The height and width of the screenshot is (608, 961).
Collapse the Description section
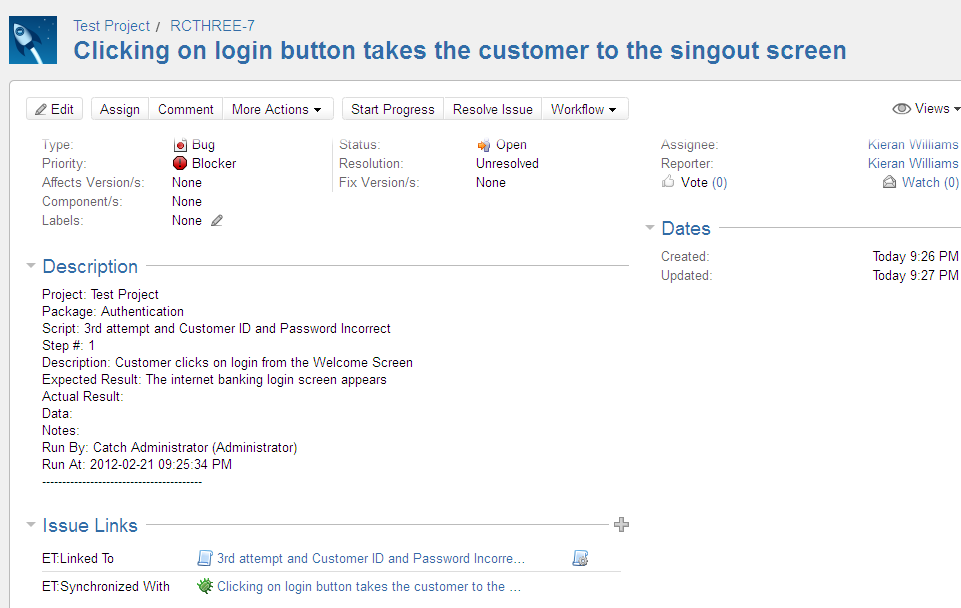(x=31, y=266)
